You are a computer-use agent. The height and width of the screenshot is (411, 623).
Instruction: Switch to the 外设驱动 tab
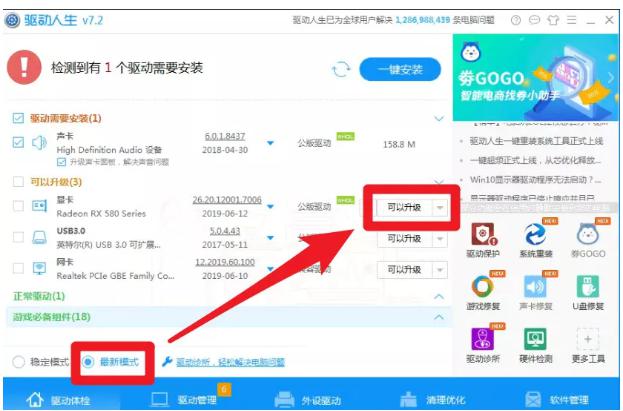308,399
